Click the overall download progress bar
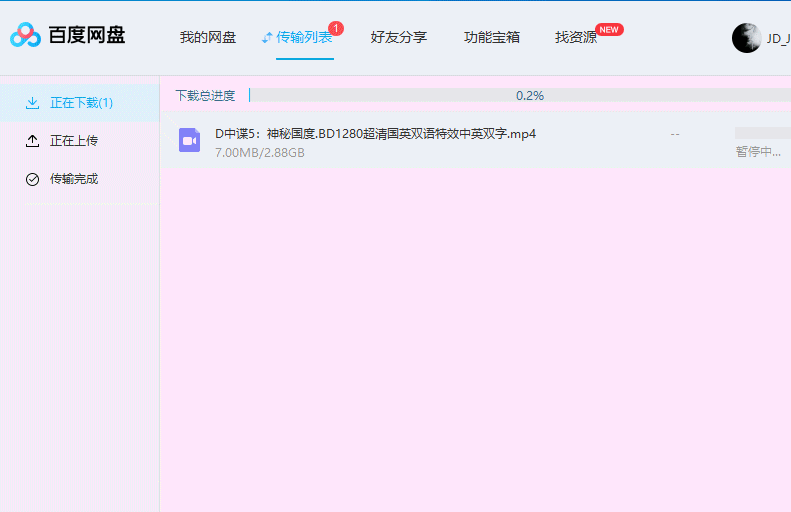The image size is (791, 512). point(520,95)
